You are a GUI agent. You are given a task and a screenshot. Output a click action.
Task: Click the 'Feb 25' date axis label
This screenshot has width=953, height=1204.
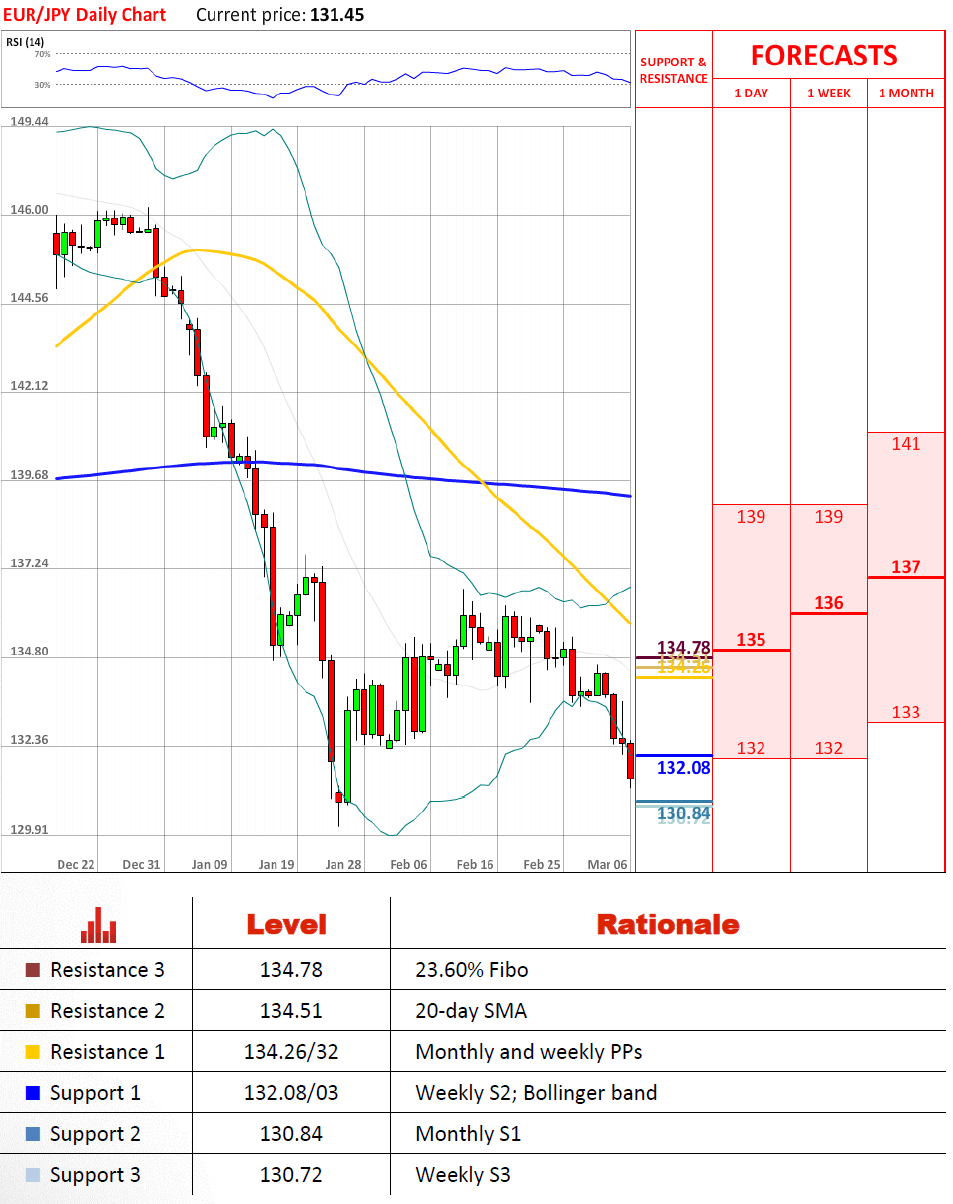[x=542, y=865]
